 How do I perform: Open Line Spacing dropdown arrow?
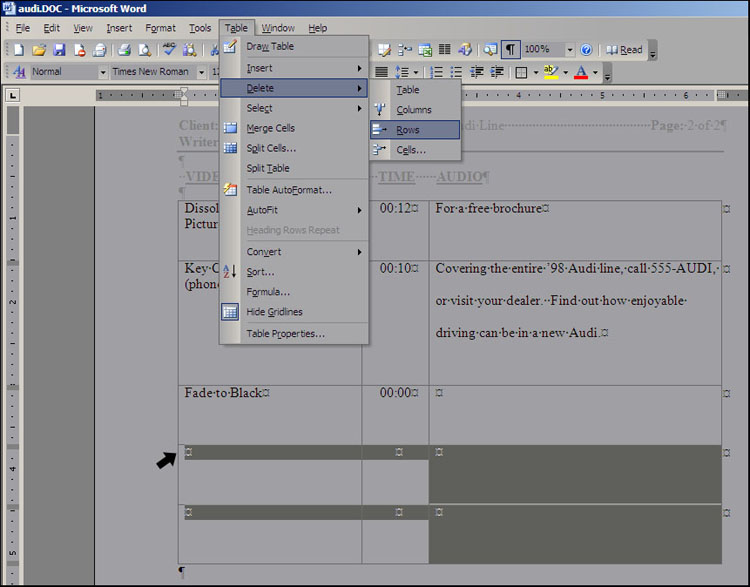click(x=416, y=73)
